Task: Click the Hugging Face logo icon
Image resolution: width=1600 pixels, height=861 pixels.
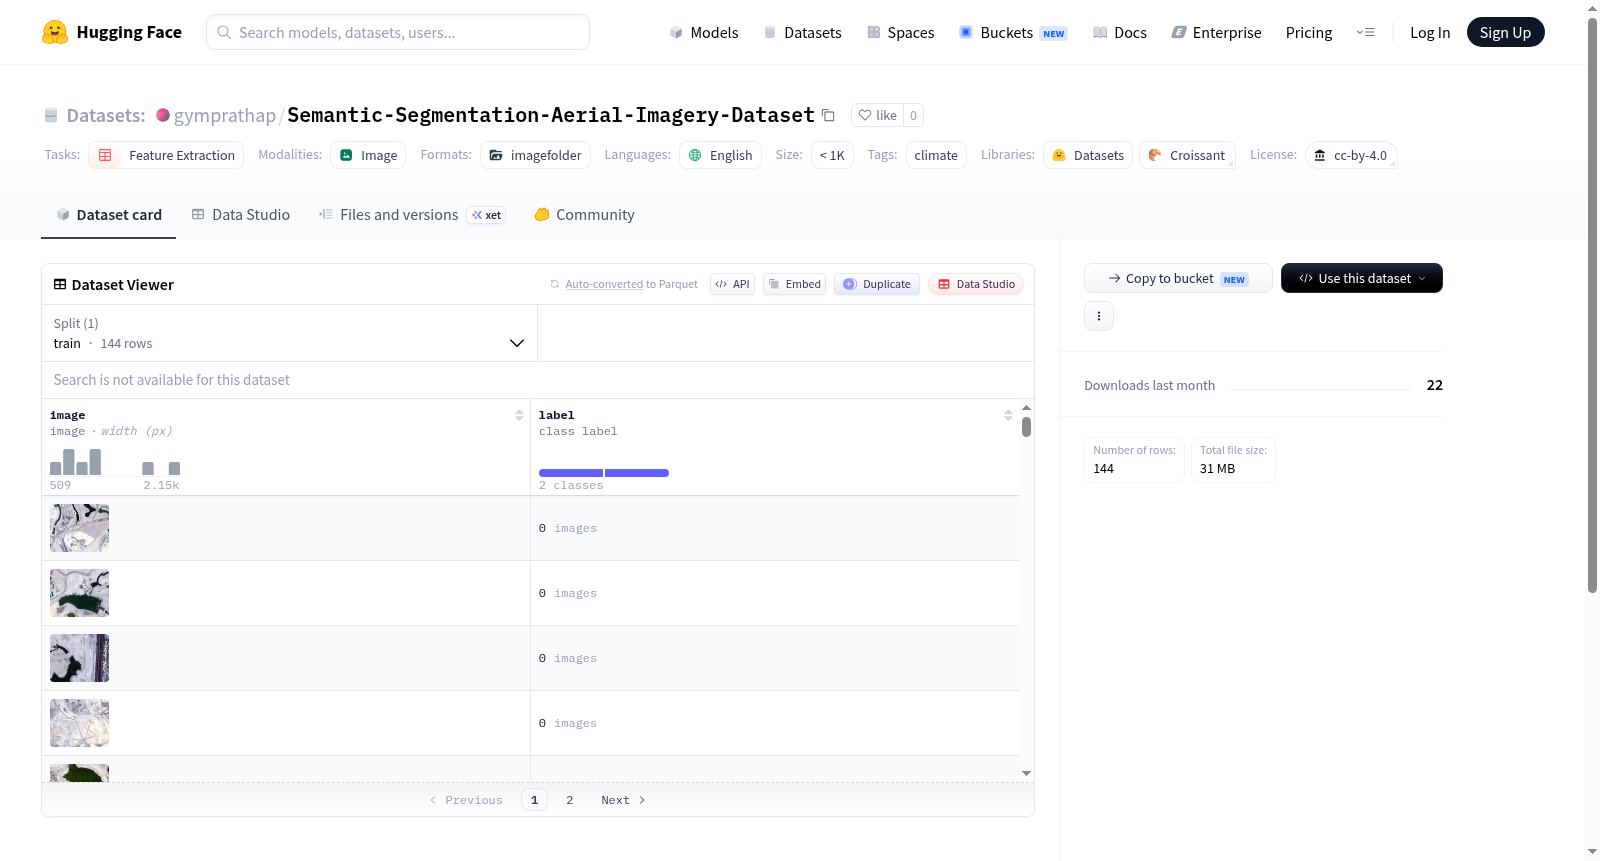Action: click(x=55, y=32)
